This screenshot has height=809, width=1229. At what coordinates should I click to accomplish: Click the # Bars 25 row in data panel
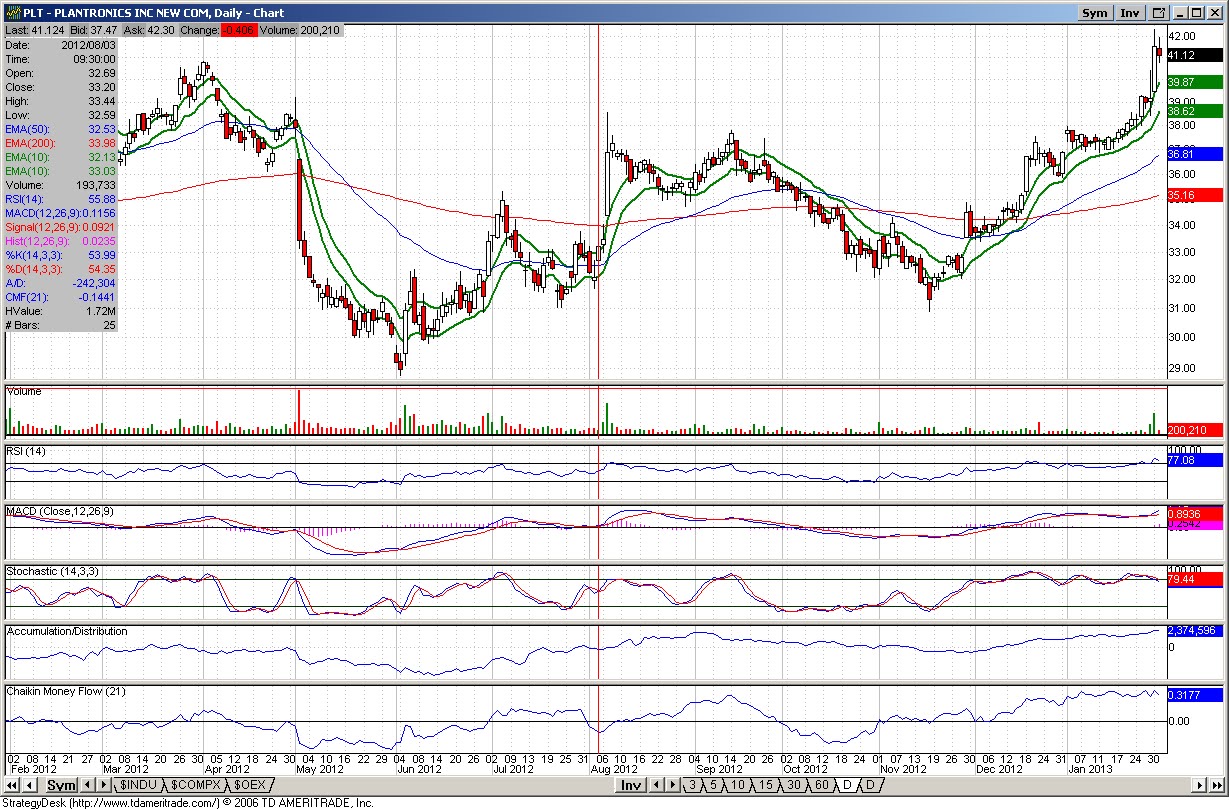tap(62, 325)
